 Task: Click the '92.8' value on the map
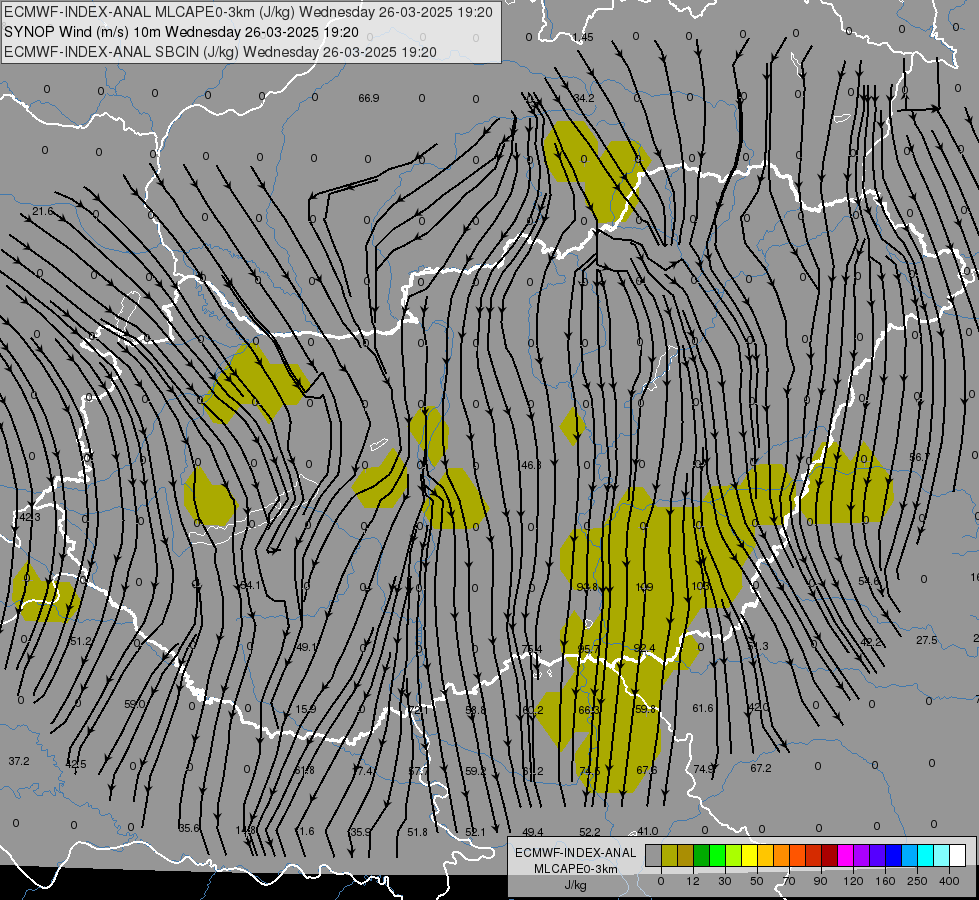pyautogui.click(x=587, y=586)
